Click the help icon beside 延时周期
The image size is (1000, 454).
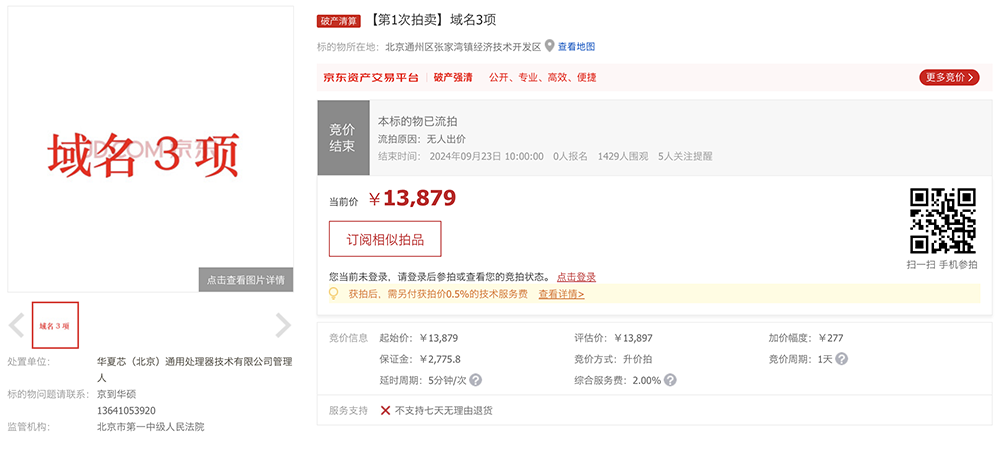coord(476,380)
